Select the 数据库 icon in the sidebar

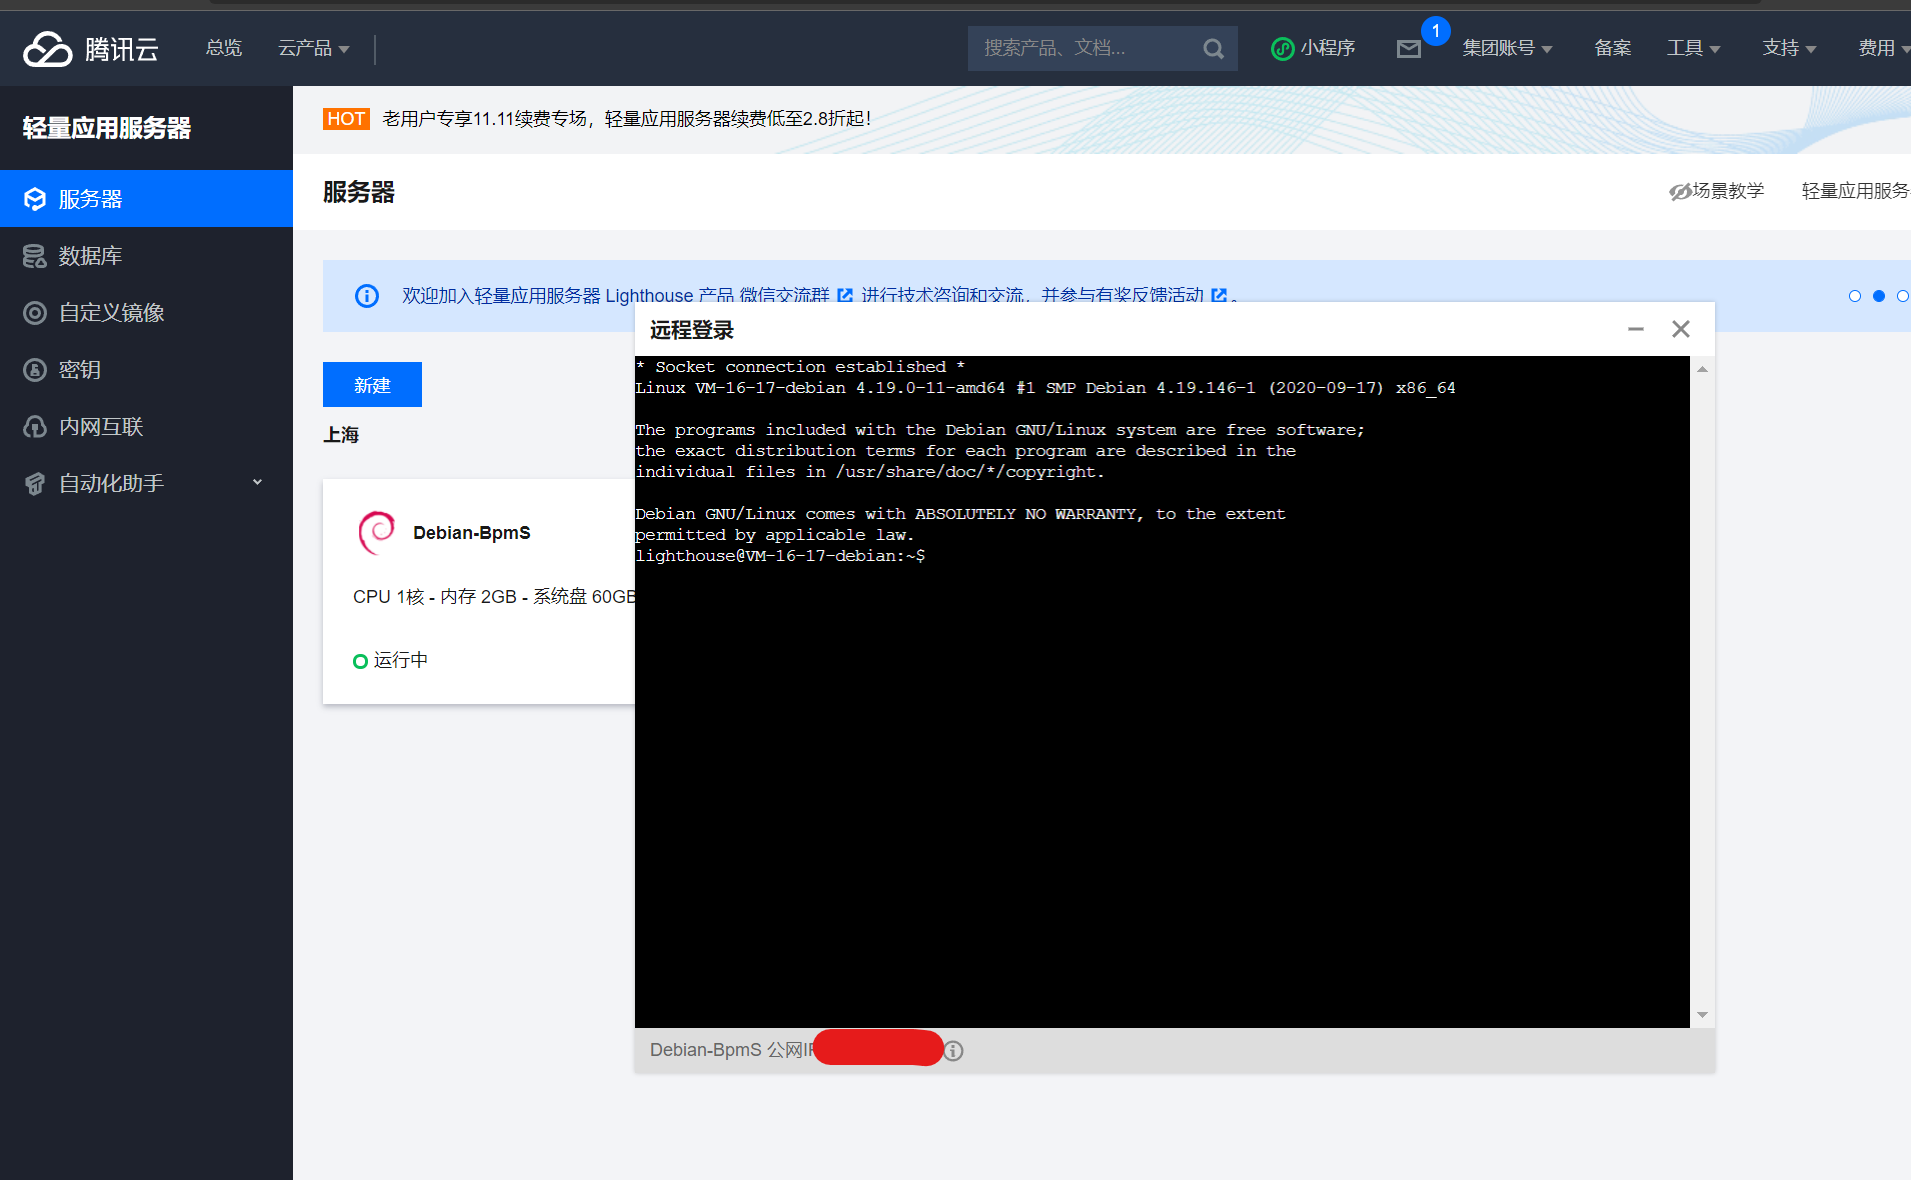coord(35,256)
